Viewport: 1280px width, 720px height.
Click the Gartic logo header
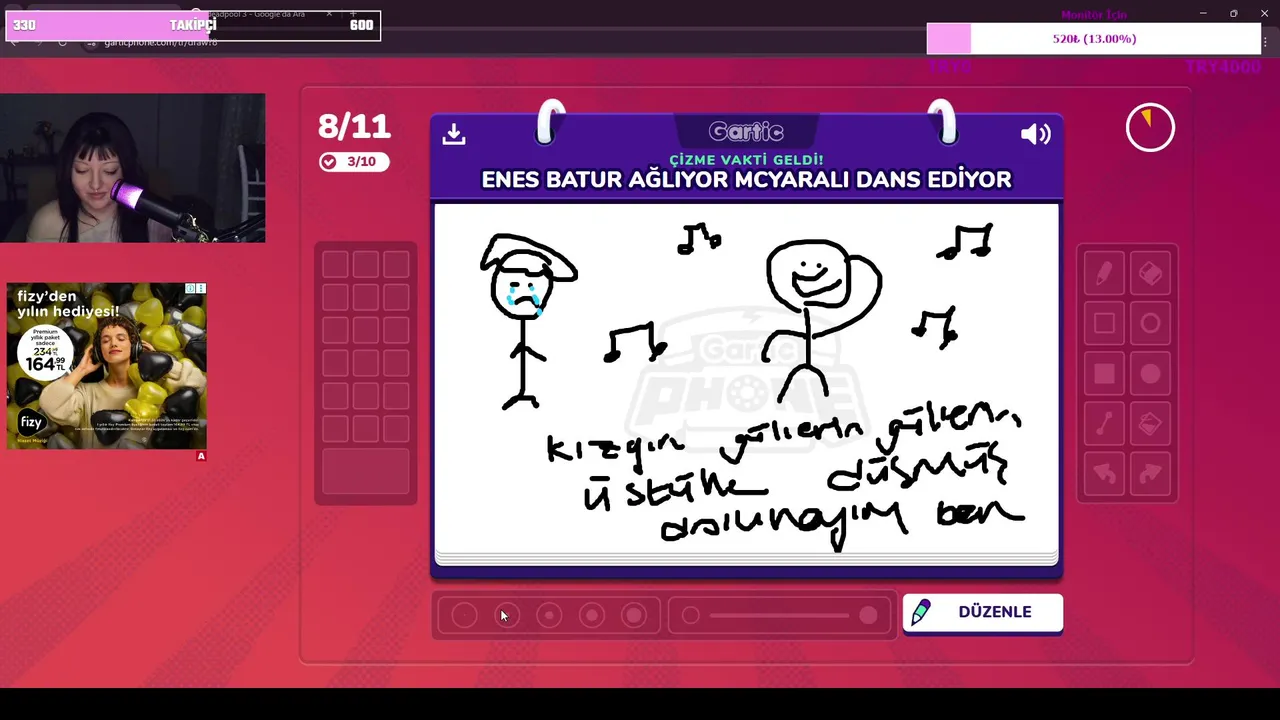click(x=746, y=132)
